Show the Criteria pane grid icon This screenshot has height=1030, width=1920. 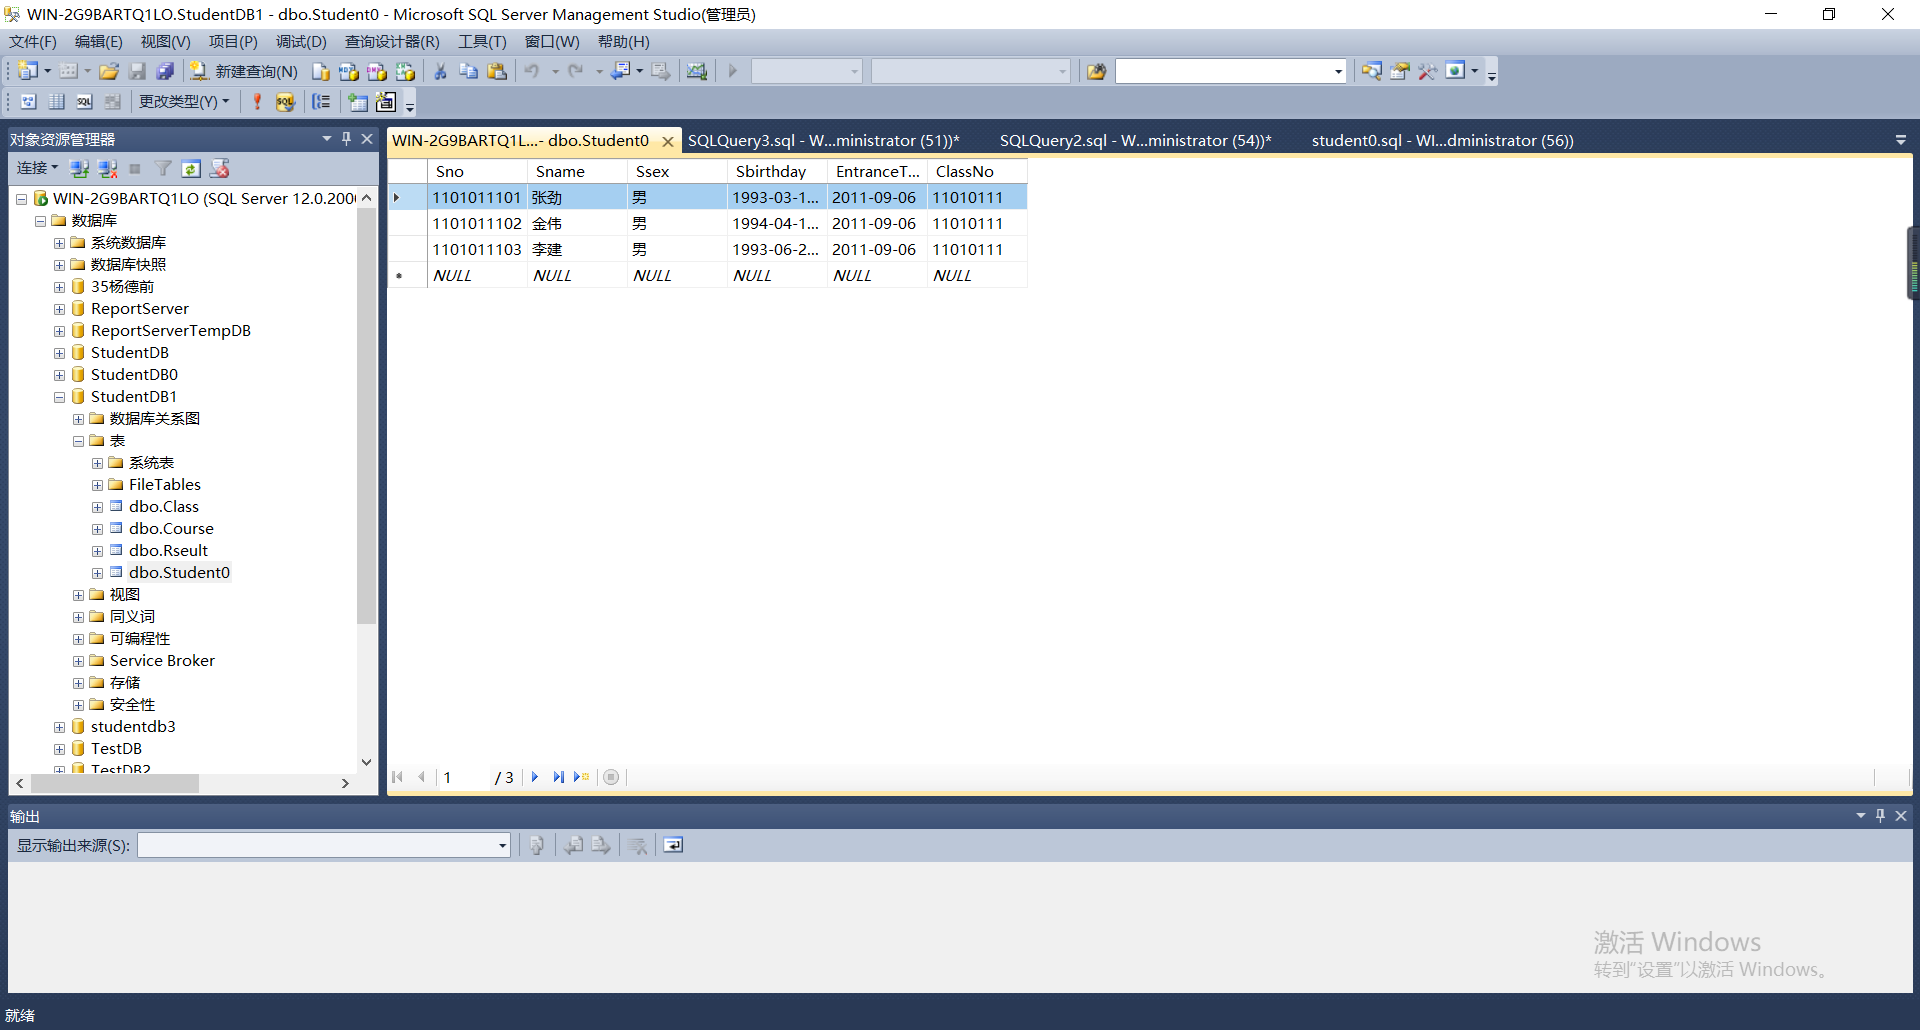click(57, 101)
